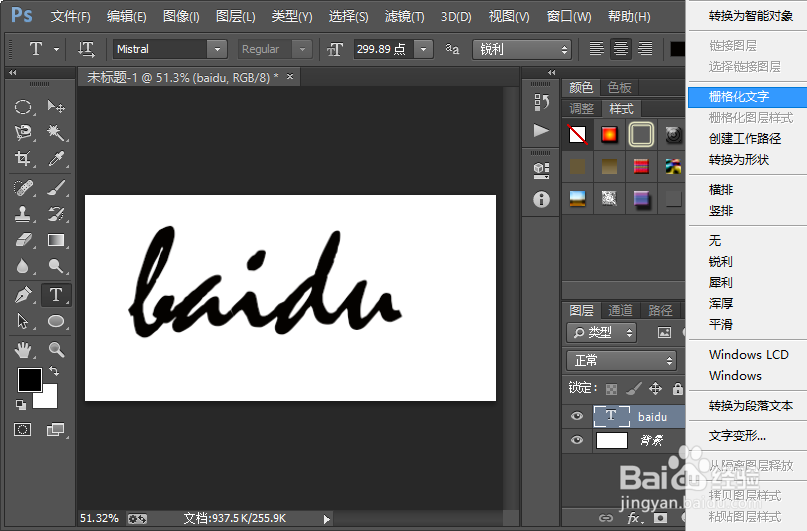Screen dimensions: 807x531
Task: Select the Elliptical Marquee tool
Action: pyautogui.click(x=23, y=107)
